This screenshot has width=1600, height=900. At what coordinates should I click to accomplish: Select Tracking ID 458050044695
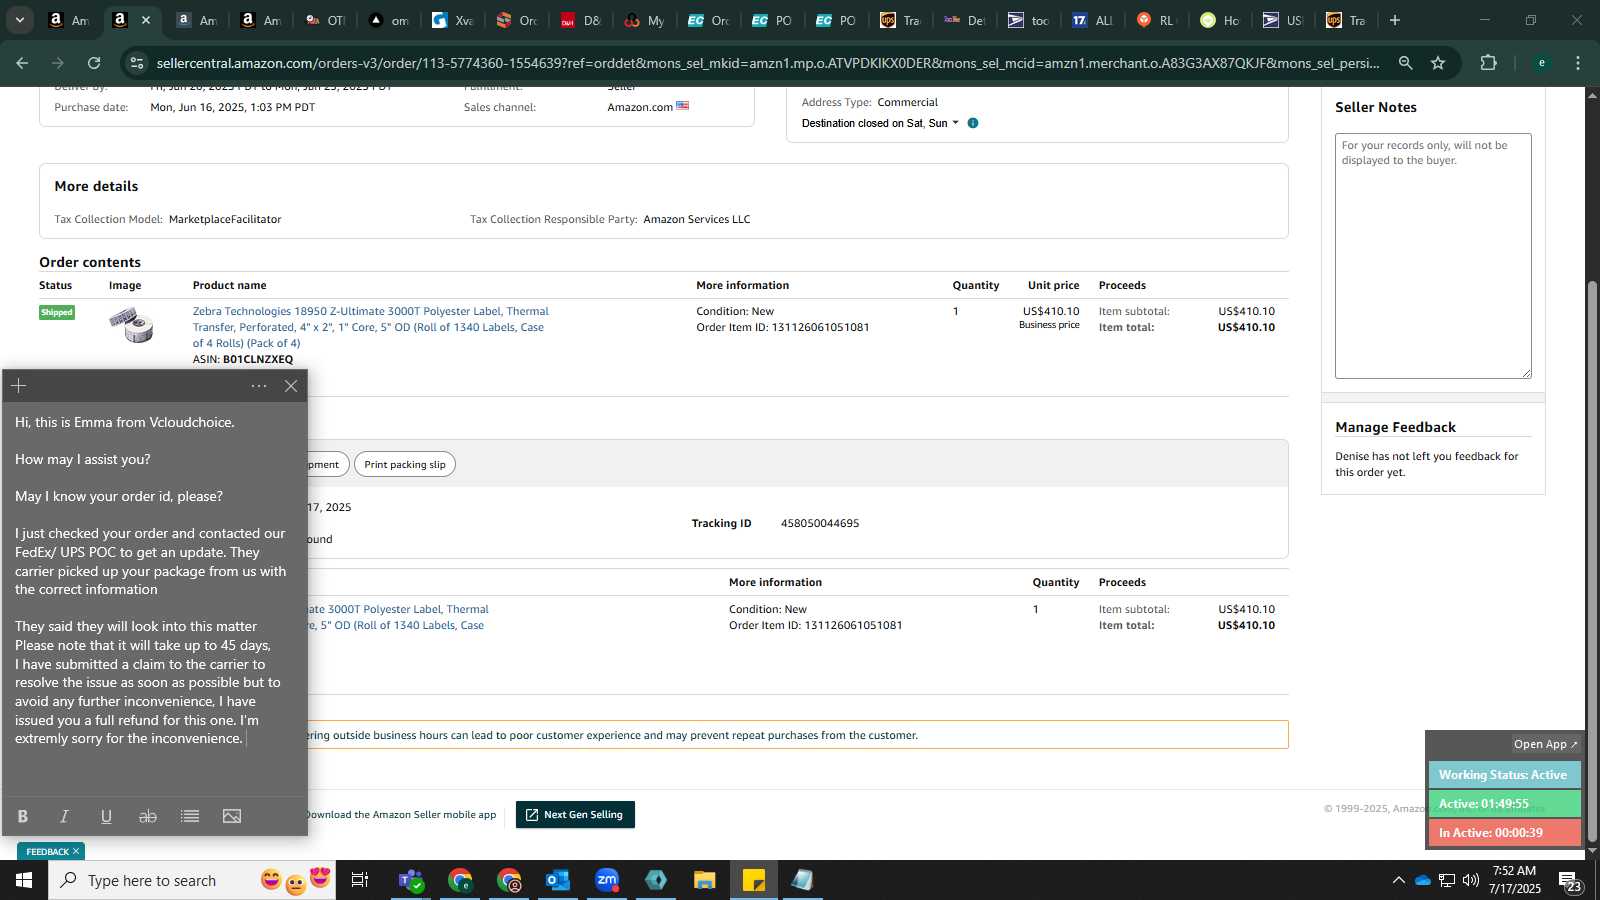tap(820, 523)
